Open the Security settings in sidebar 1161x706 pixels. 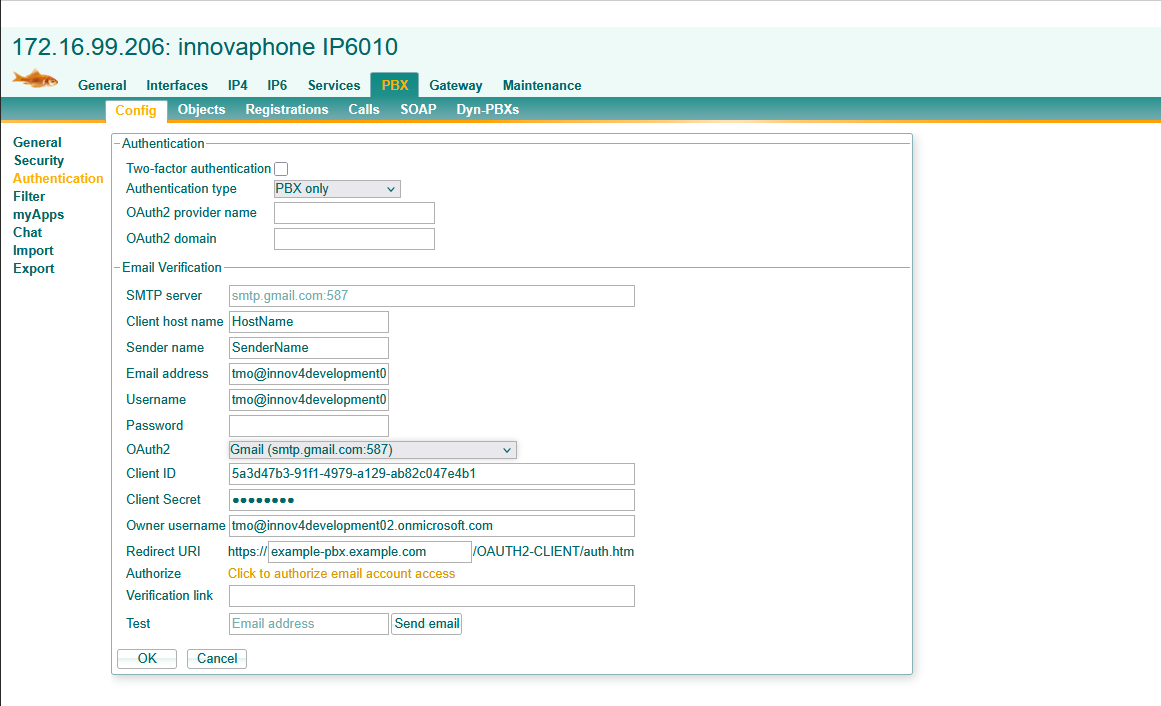39,161
